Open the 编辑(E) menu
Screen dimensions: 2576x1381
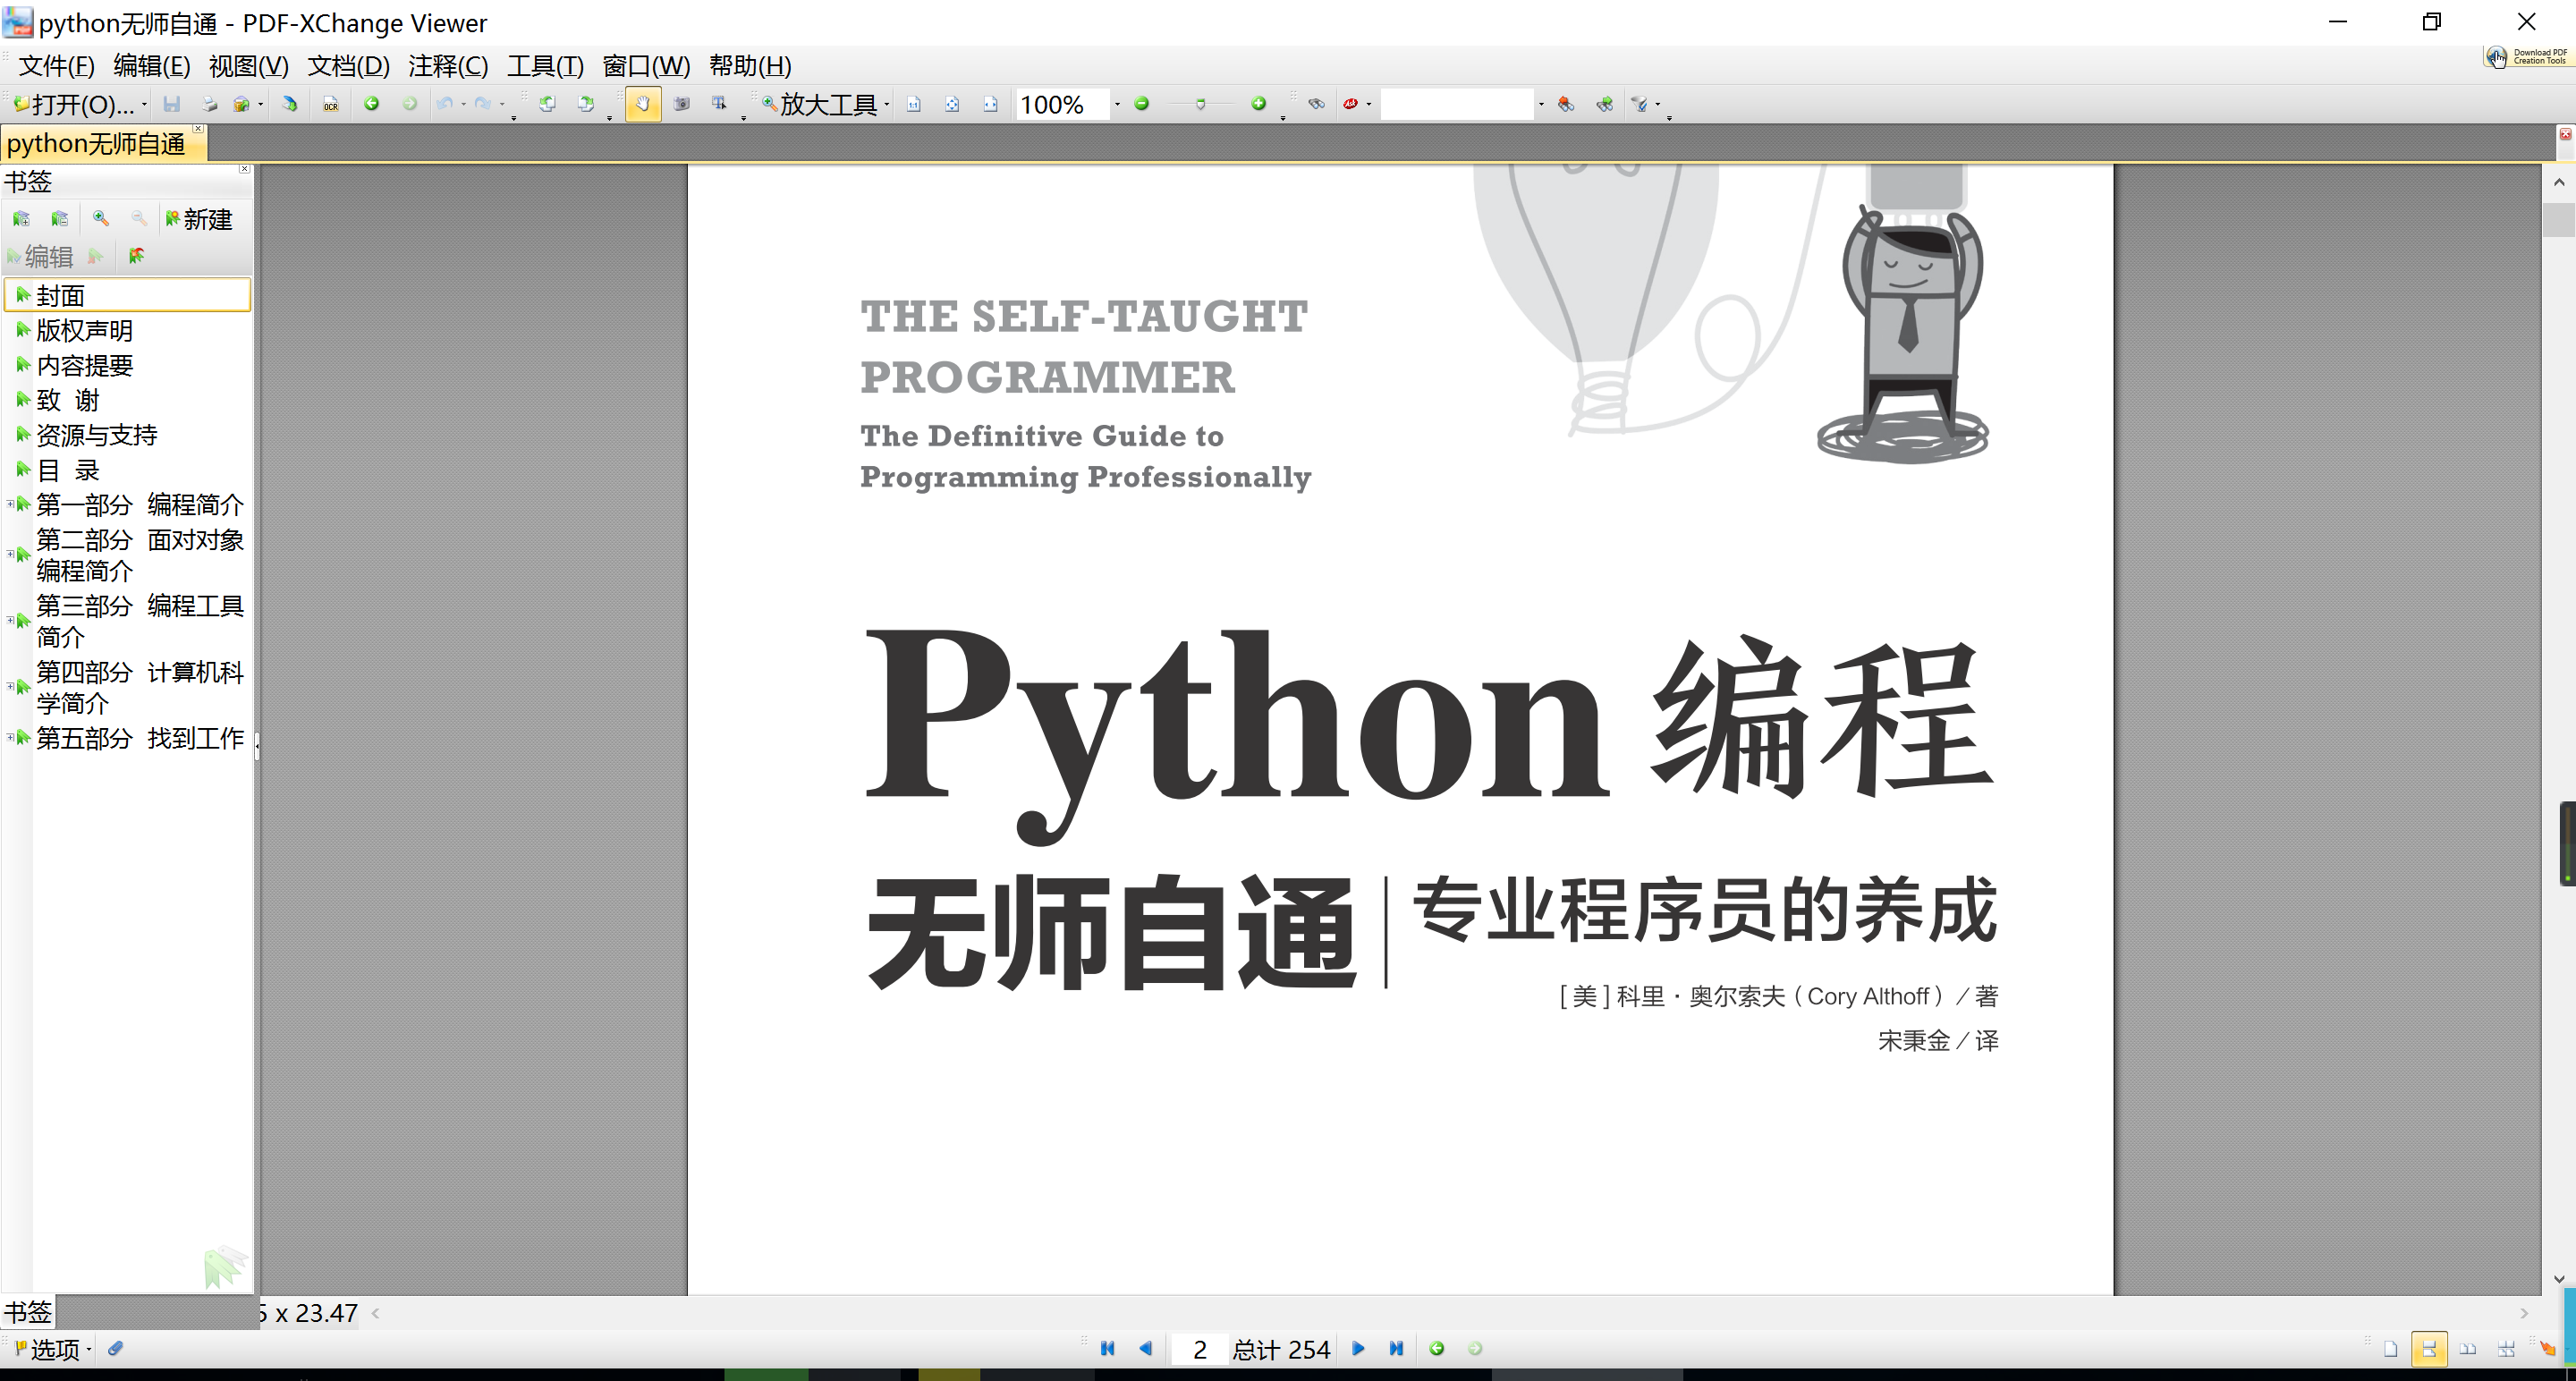[x=152, y=66]
